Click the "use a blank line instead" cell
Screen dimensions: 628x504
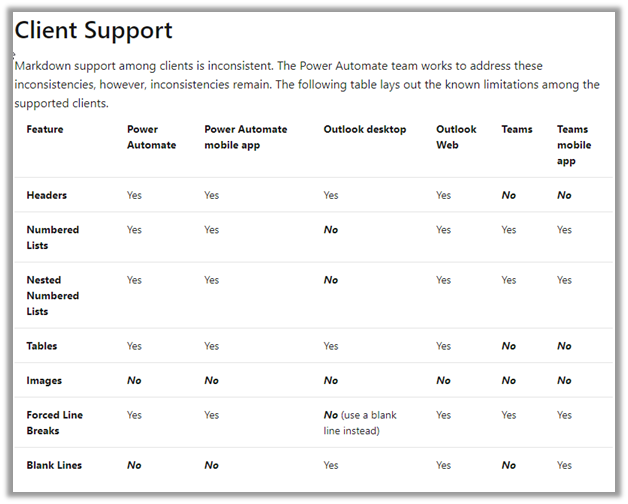click(x=364, y=423)
